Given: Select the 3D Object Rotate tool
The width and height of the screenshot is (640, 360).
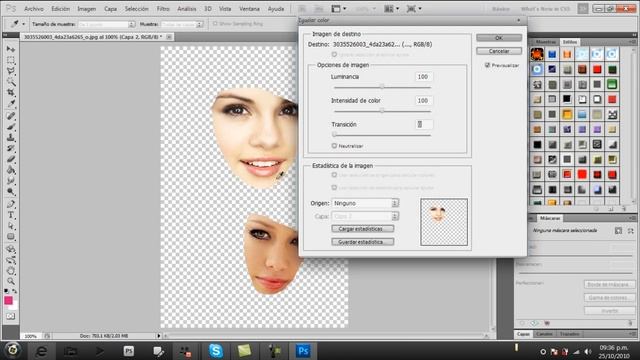Looking at the screenshot, I should point(11,249).
